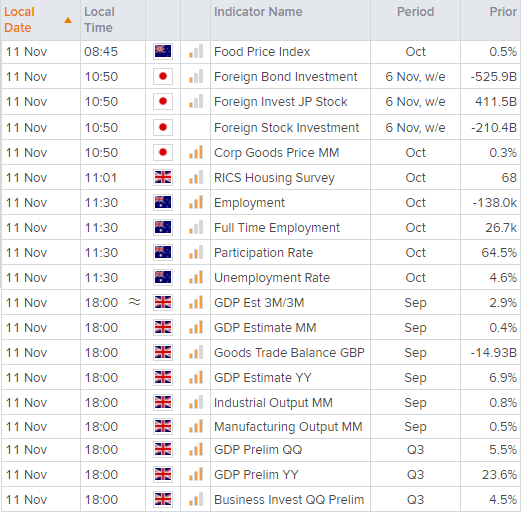Click the Australia flag in the Employment row
This screenshot has width=521, height=513.
click(163, 203)
